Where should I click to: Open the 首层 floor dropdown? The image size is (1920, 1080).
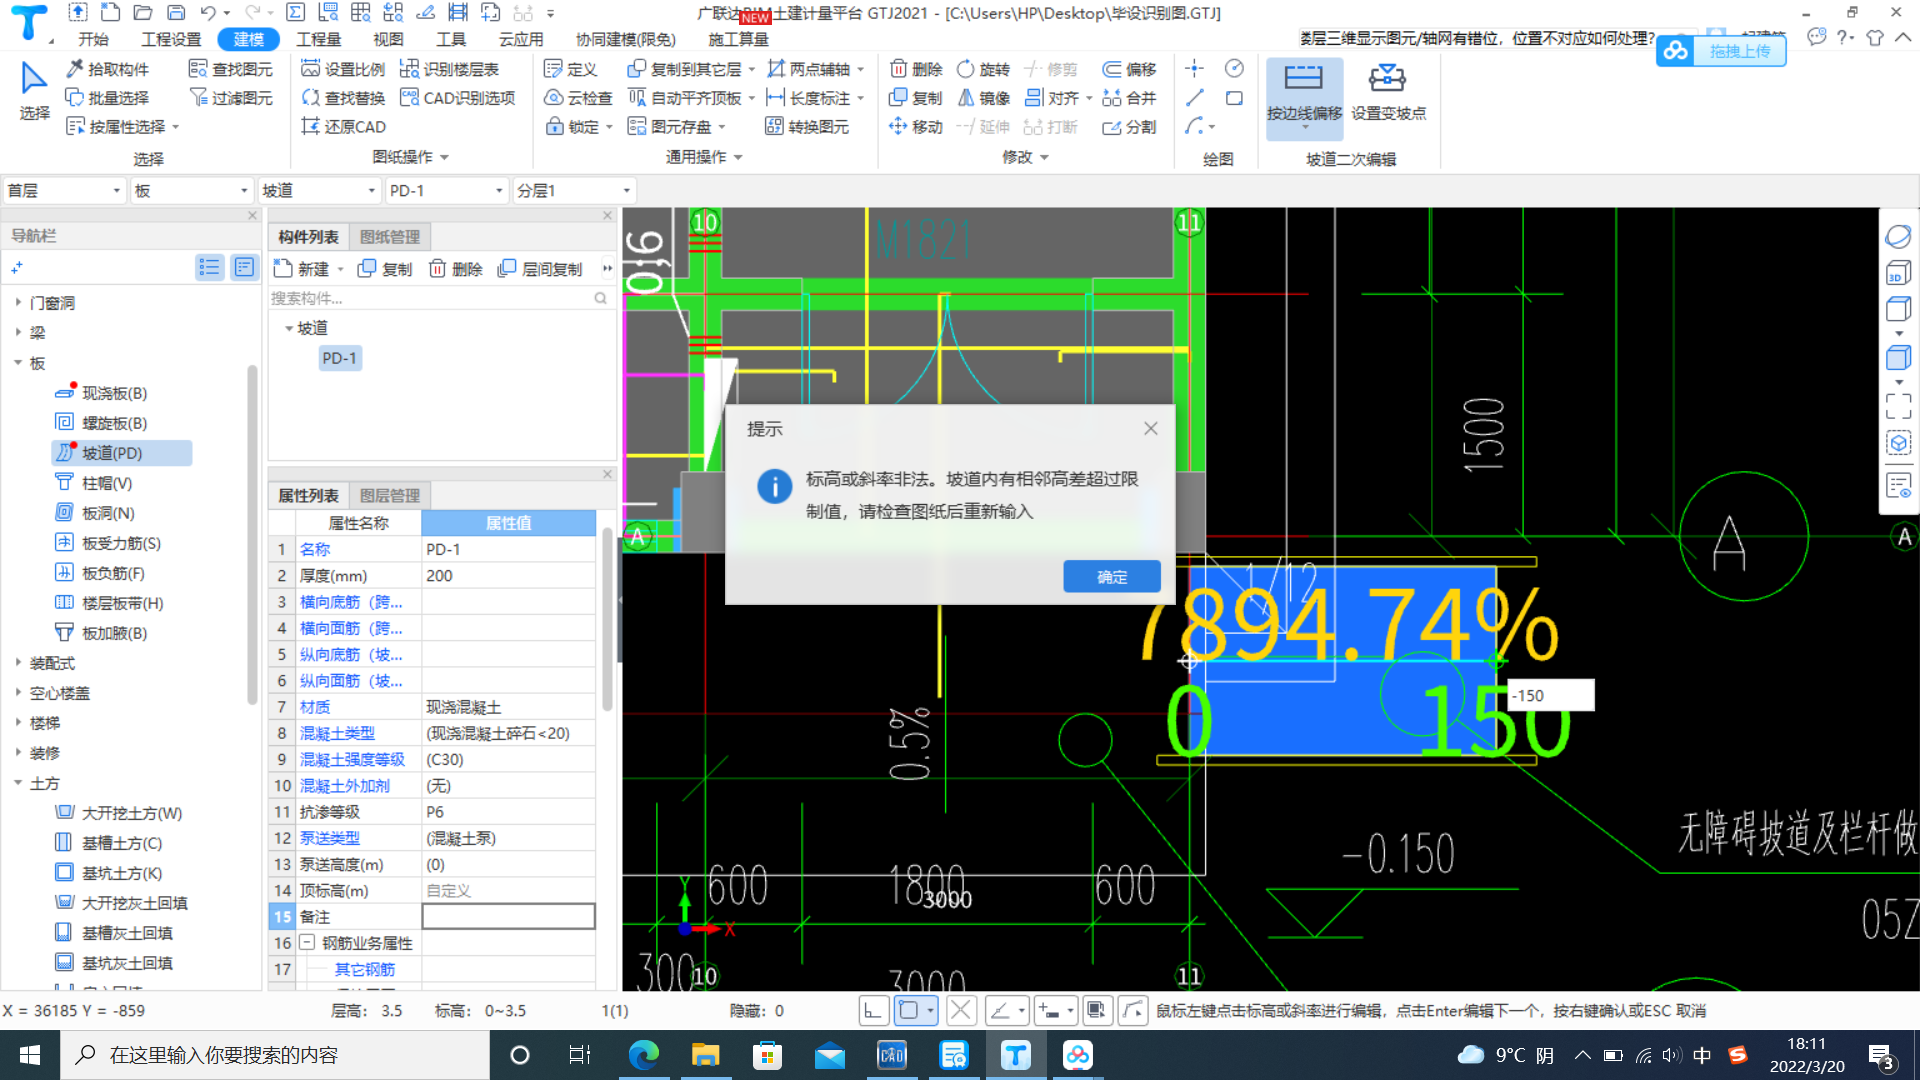64,190
